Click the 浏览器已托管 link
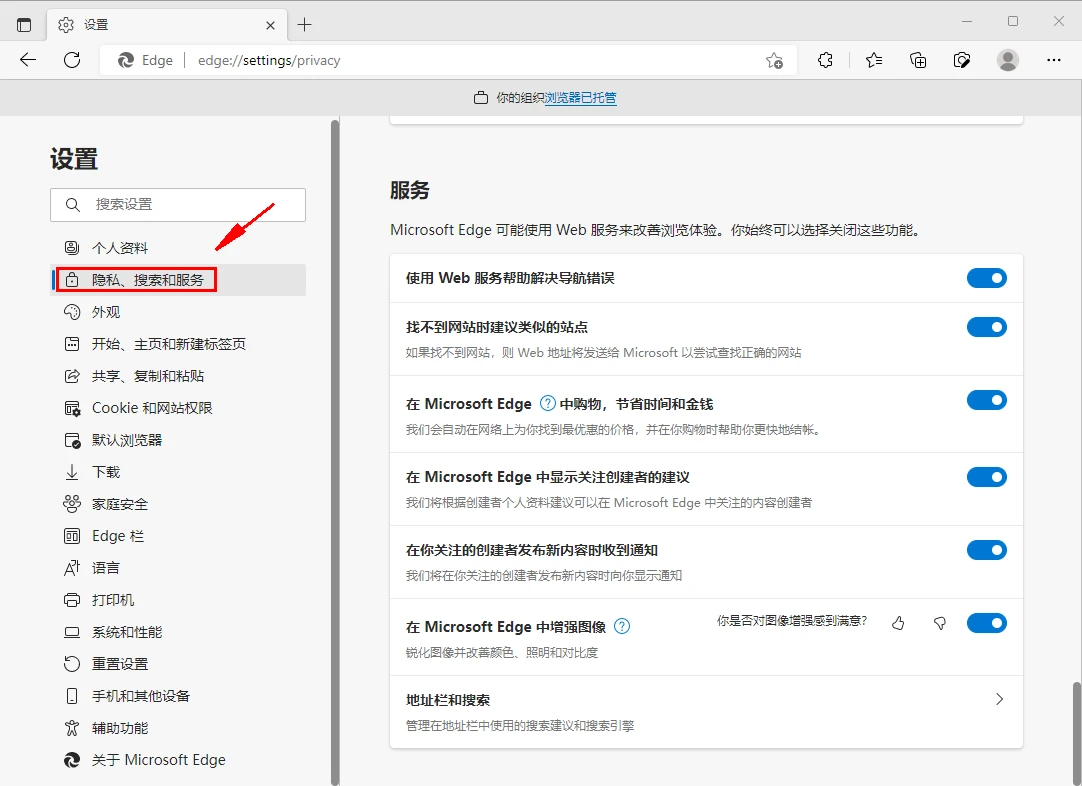1082x786 pixels. (580, 98)
